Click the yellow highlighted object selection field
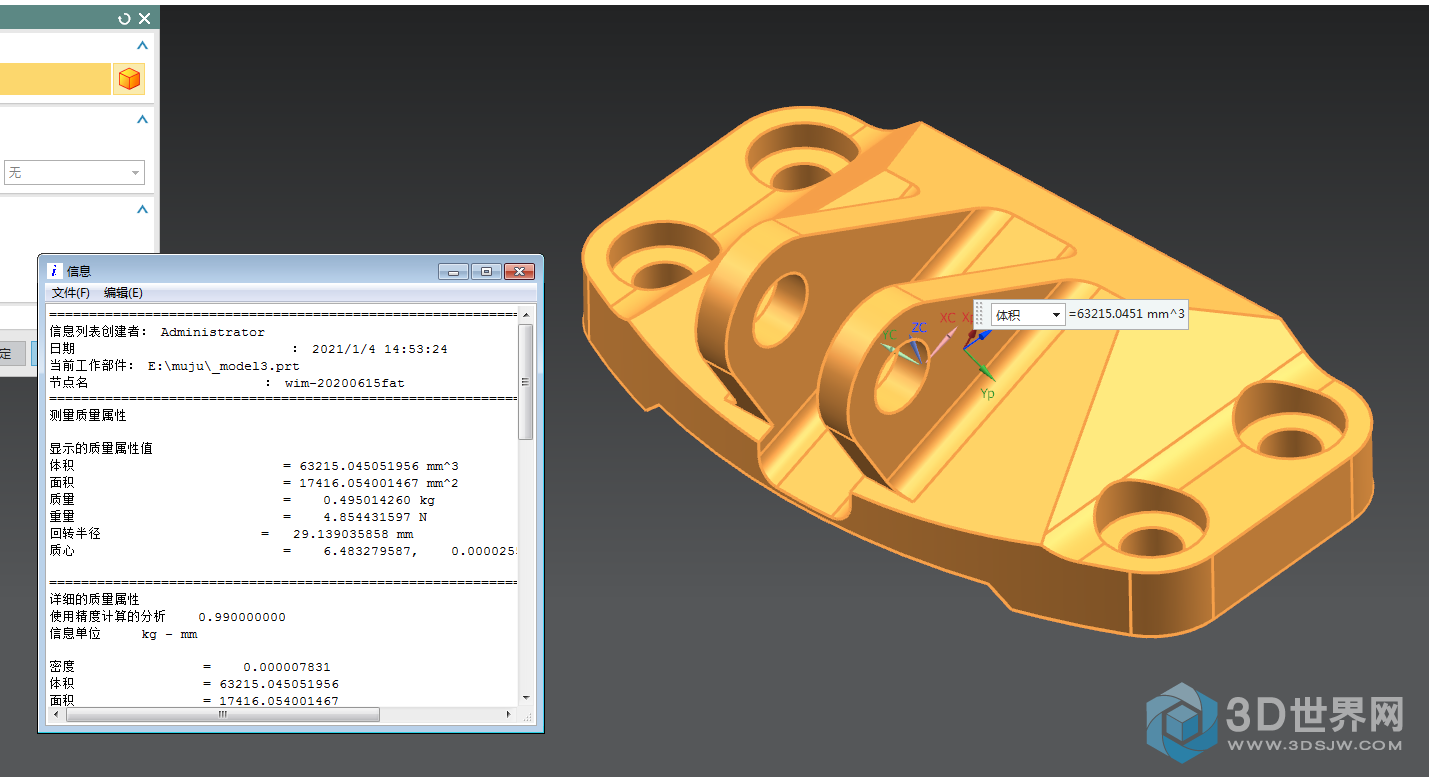This screenshot has height=777, width=1429. point(55,79)
